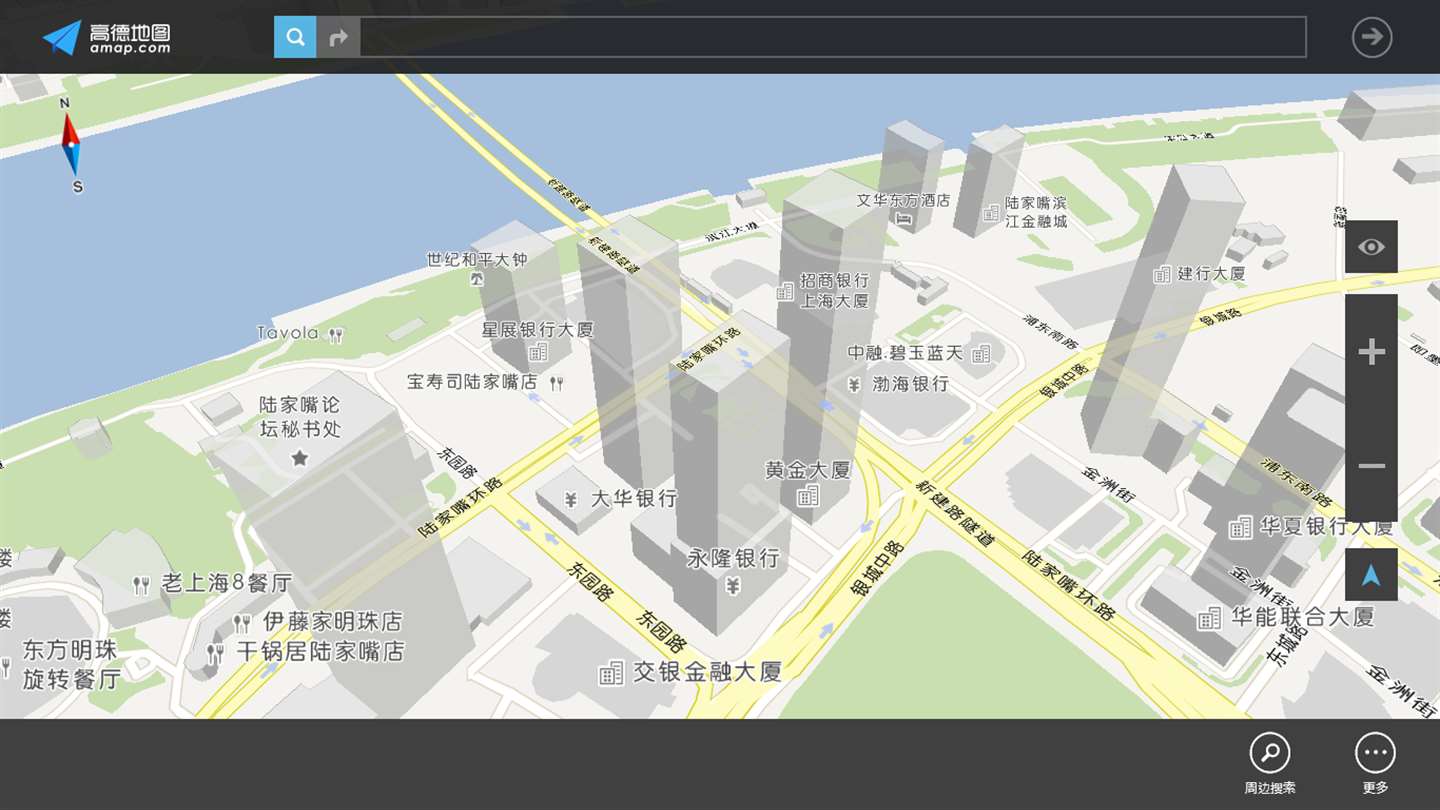Zoom in with the plus button

click(x=1371, y=351)
